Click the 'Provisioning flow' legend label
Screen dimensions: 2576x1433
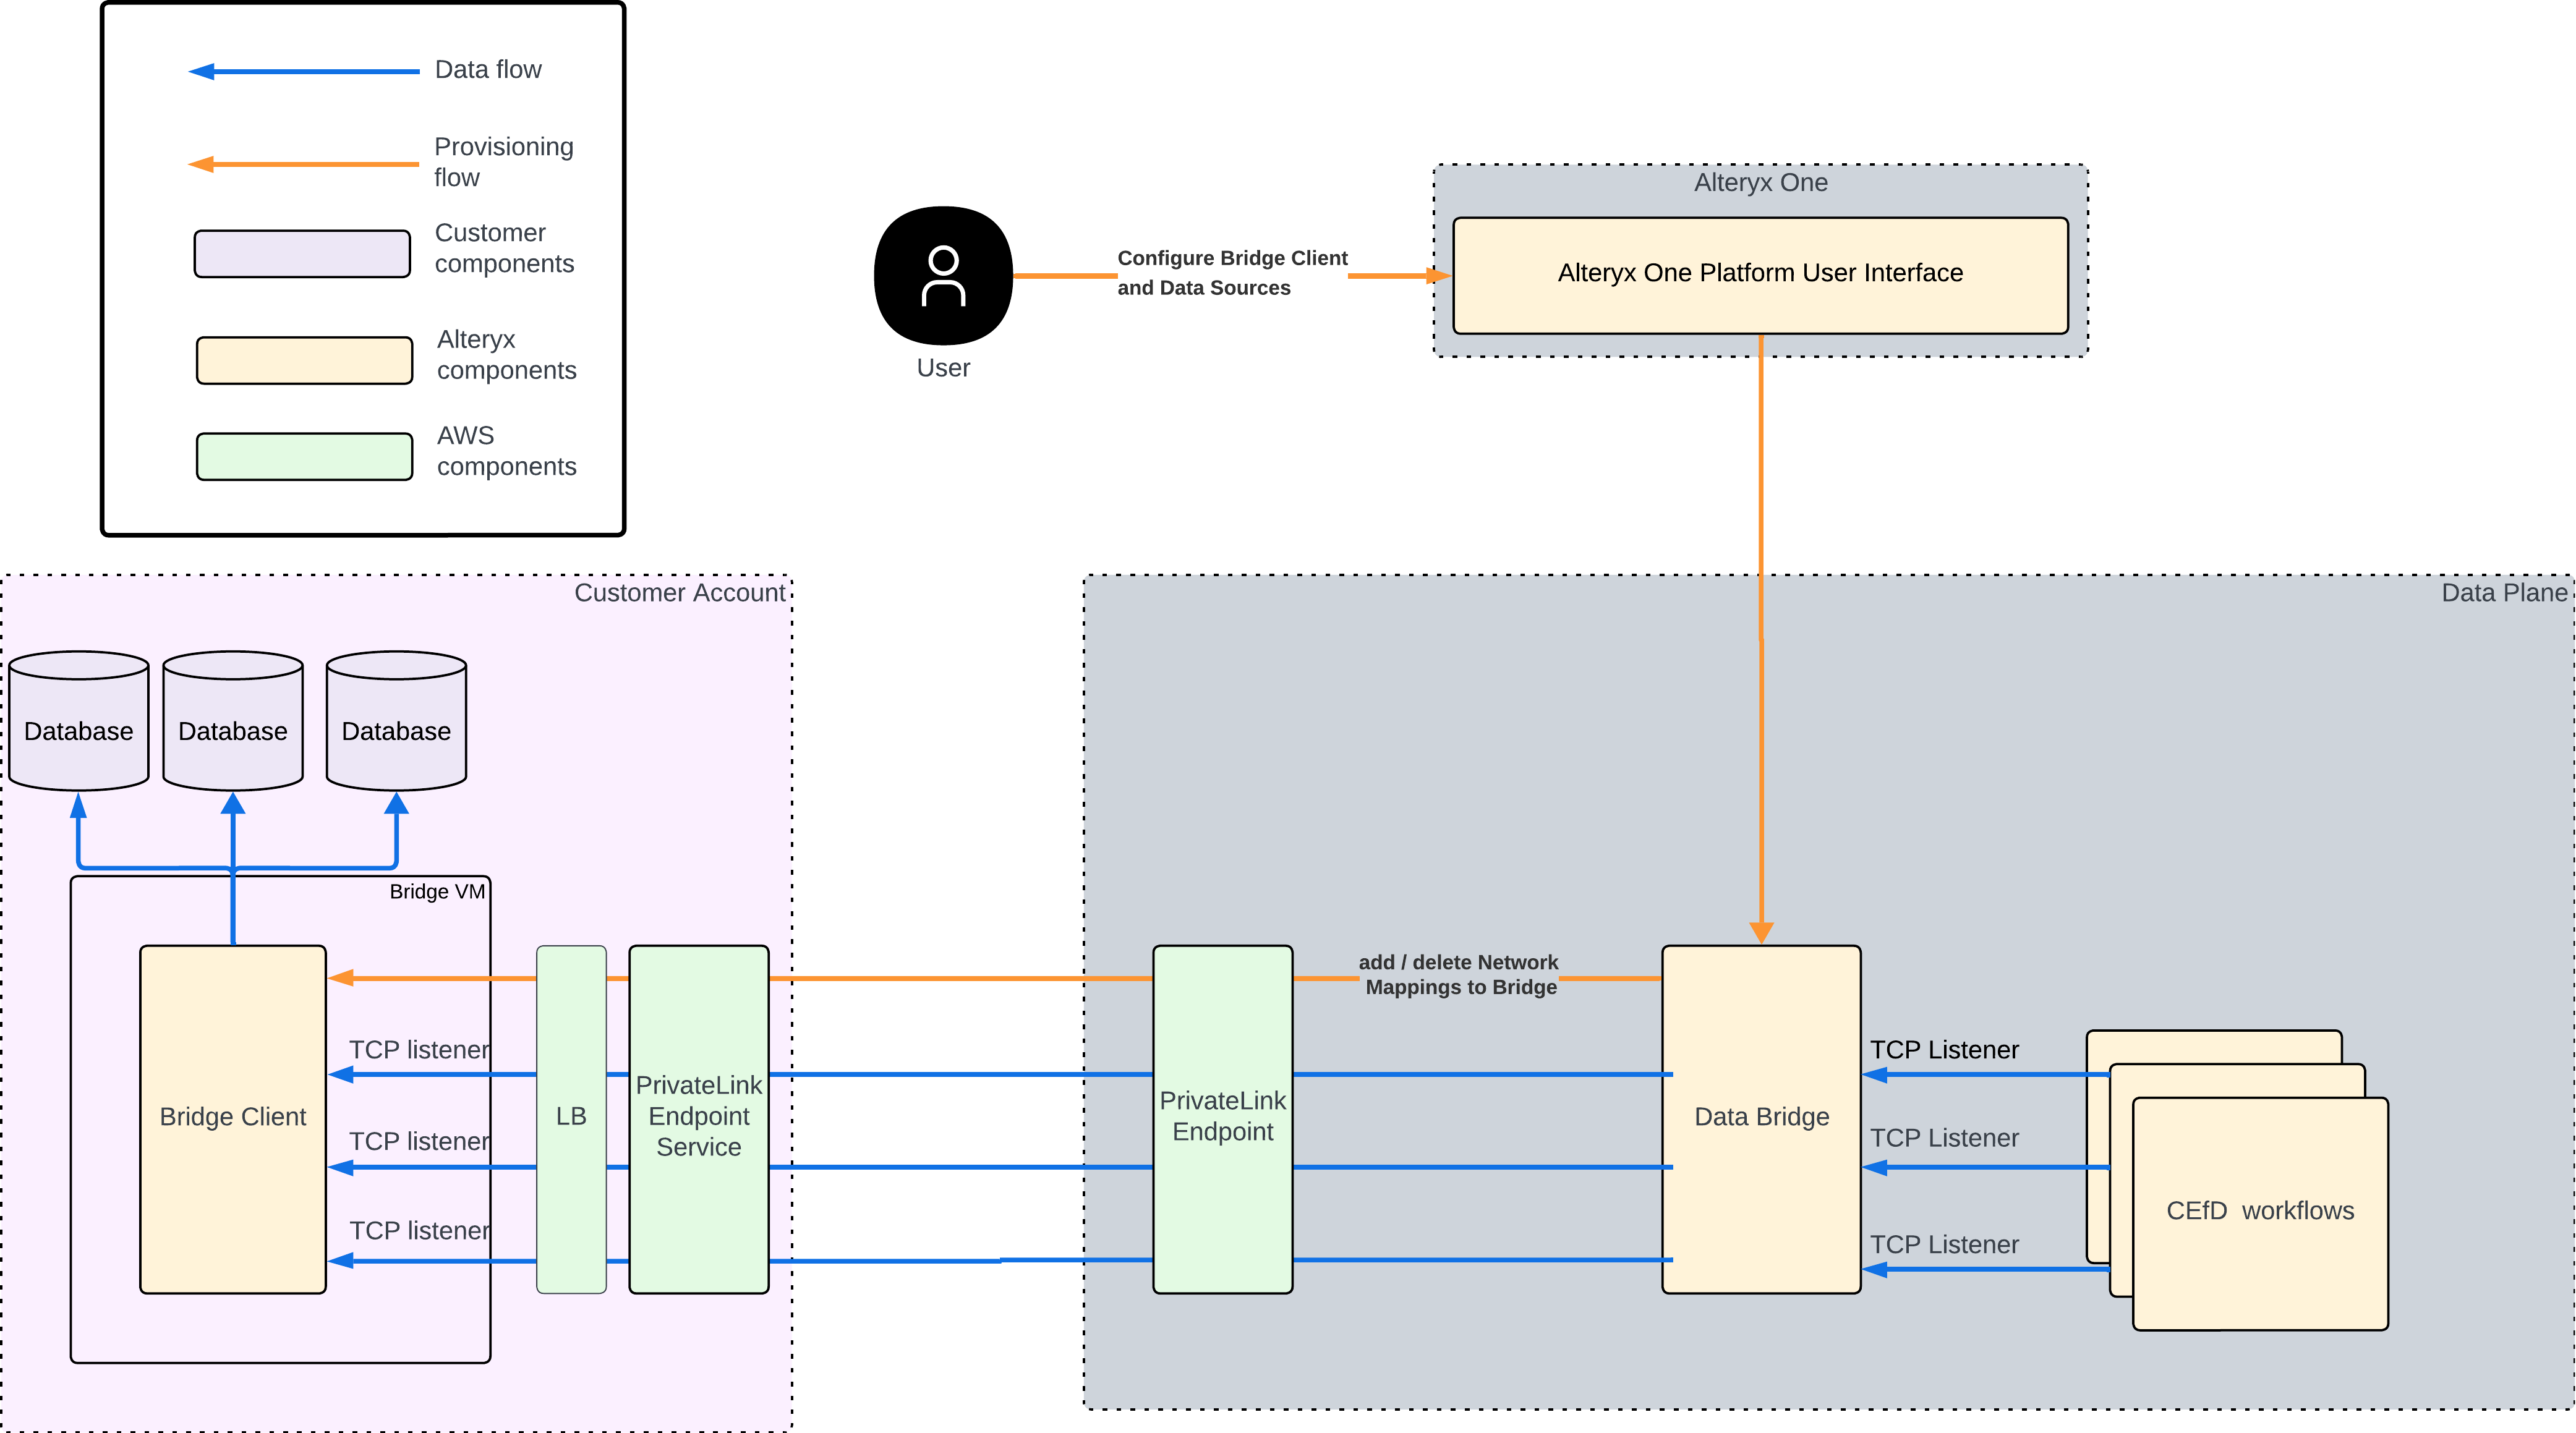click(504, 162)
